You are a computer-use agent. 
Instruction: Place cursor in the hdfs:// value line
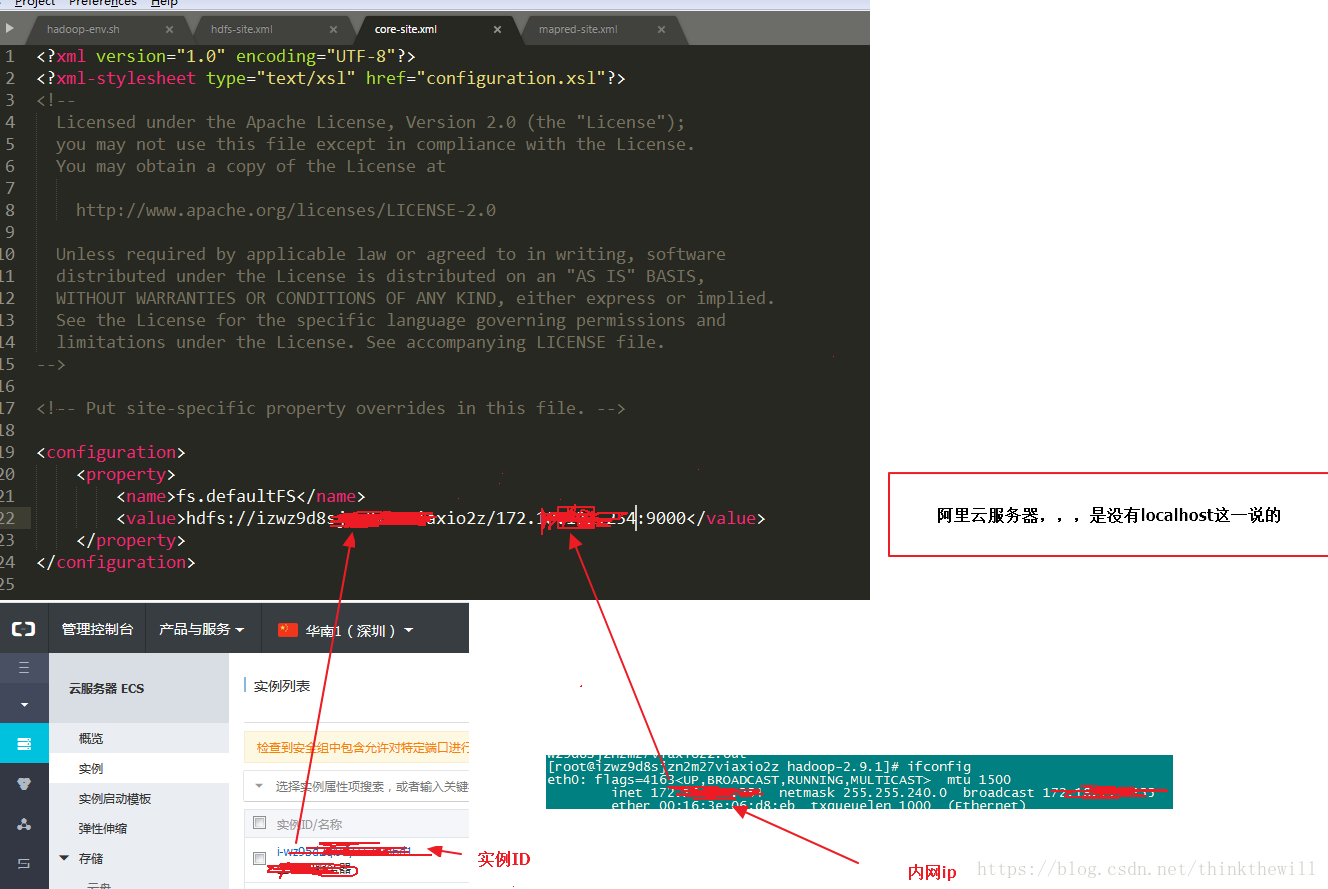point(440,518)
